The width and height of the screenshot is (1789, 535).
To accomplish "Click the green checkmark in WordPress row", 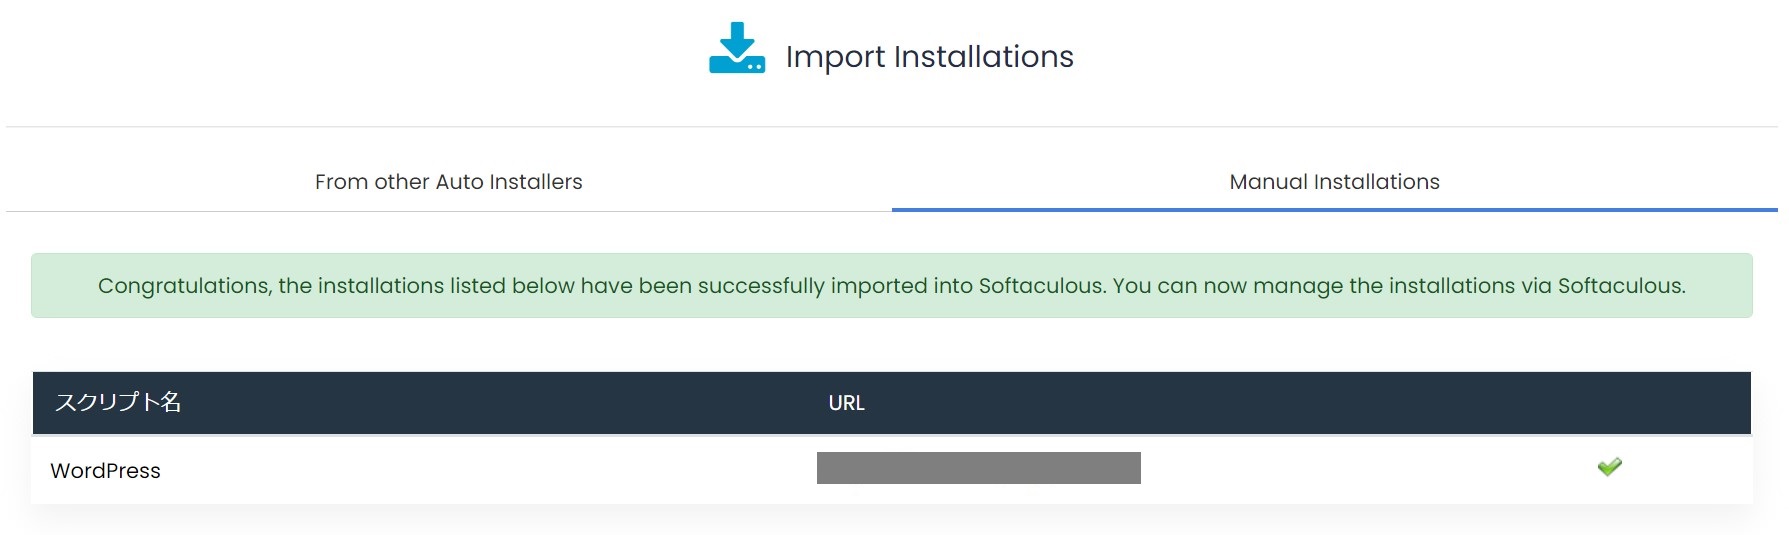I will pos(1609,467).
